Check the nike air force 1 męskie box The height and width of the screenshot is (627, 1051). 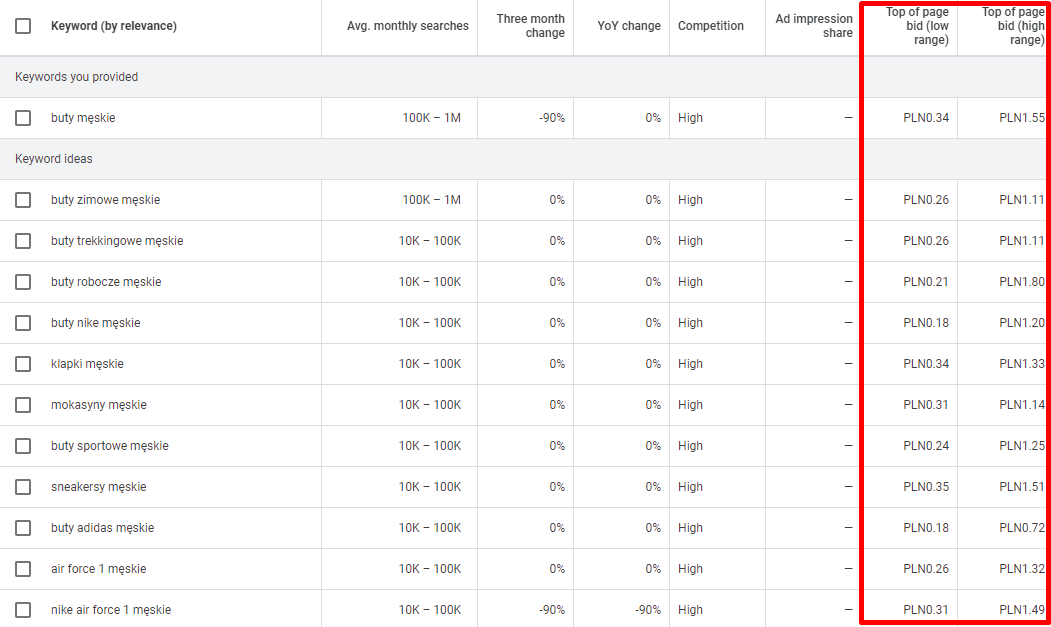(x=23, y=610)
